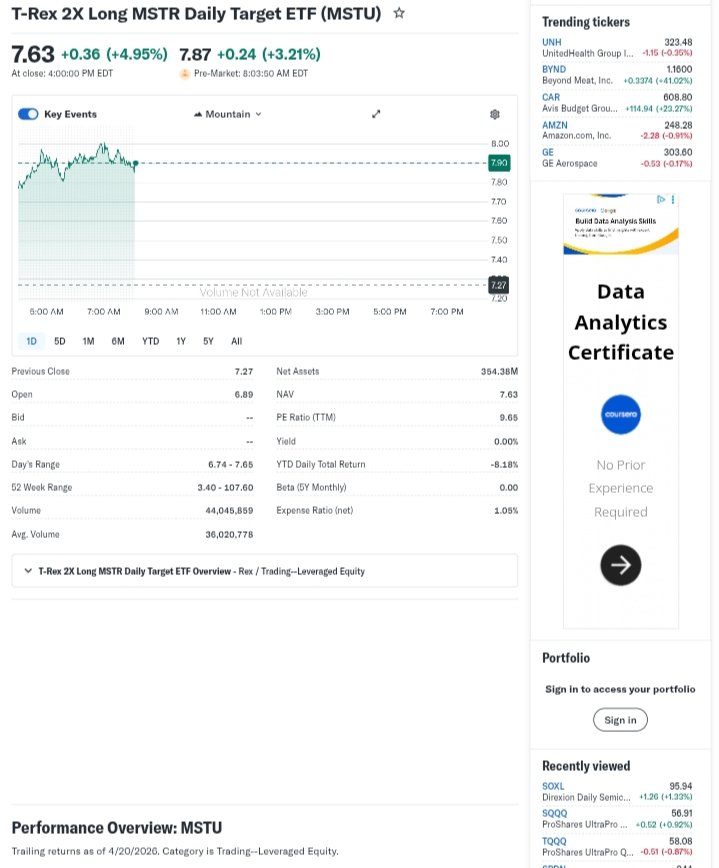The image size is (719, 868).
Task: Select the 1Y chart range tab
Action: pos(181,341)
